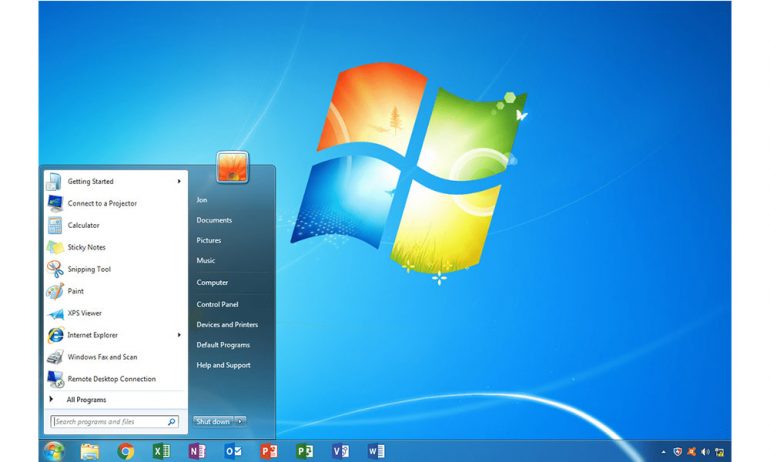This screenshot has height=462, width=770.
Task: Launch Outlook from the taskbar
Action: 233,451
